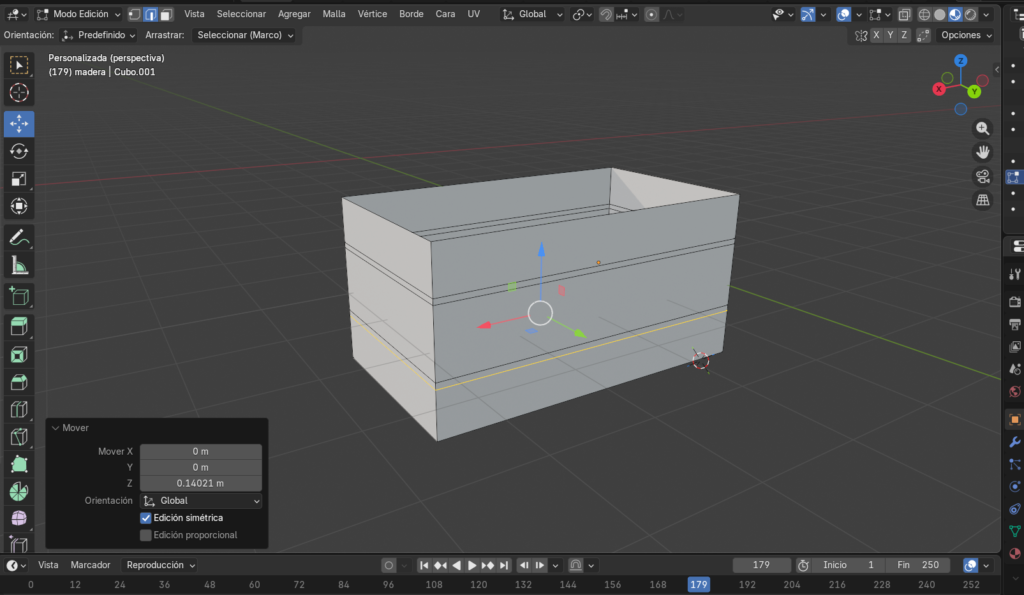The height and width of the screenshot is (595, 1024).
Task: Enable Edición proporcional
Action: pos(145,534)
